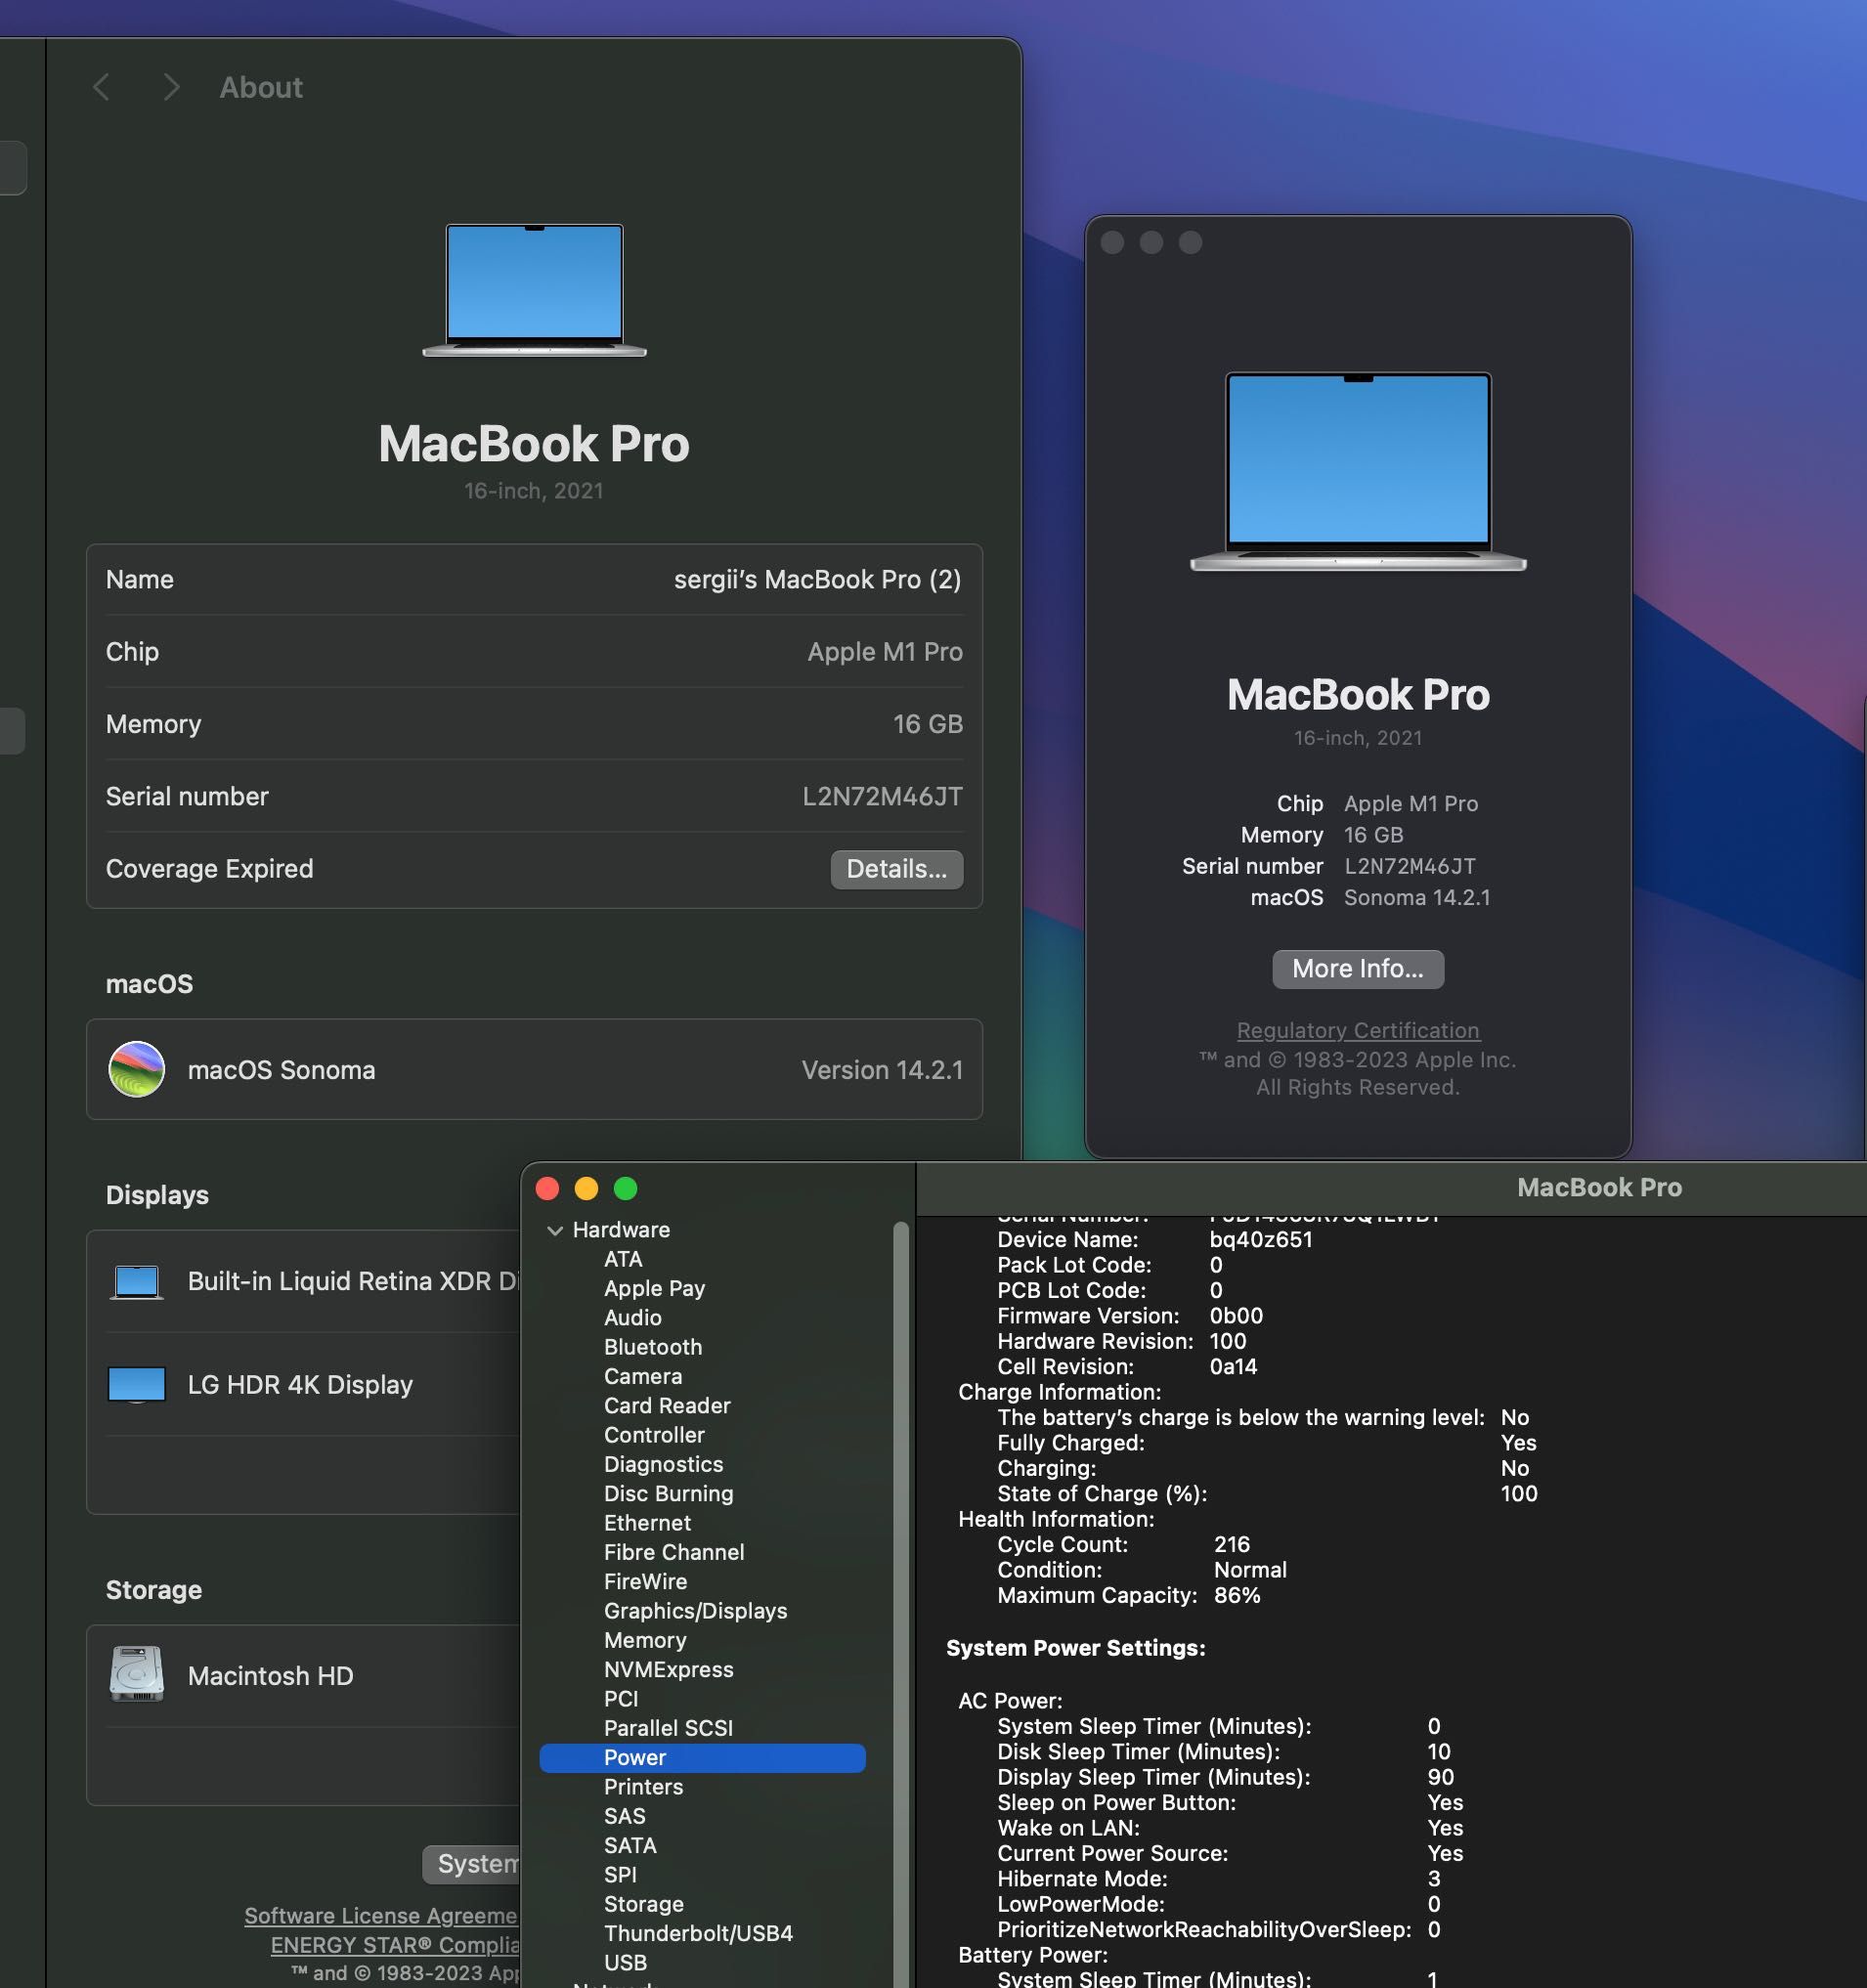Select Disc Burning in hardware list
Image resolution: width=1867 pixels, height=1988 pixels.
click(x=668, y=1493)
